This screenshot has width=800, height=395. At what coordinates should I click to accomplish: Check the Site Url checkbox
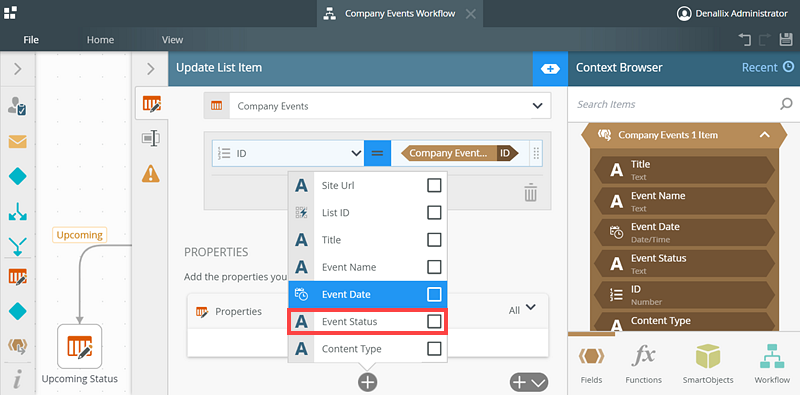tap(434, 185)
